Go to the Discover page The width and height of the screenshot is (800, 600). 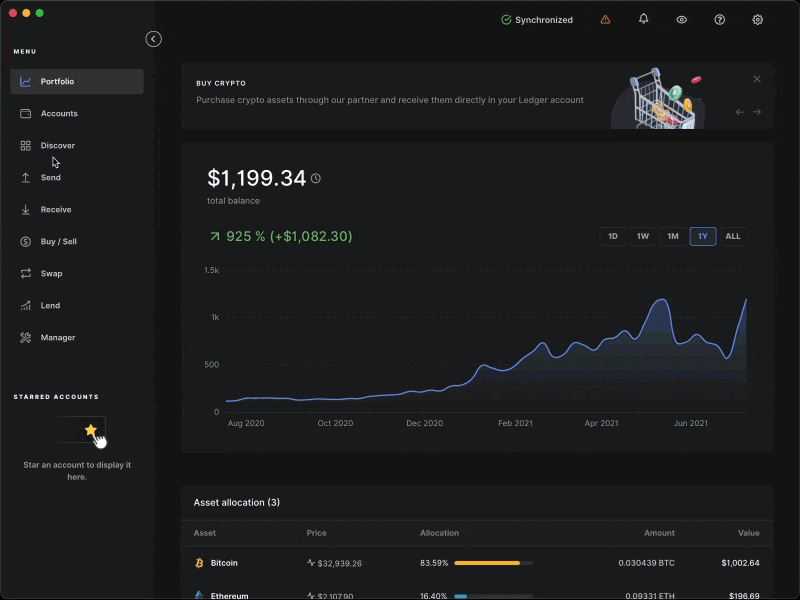coord(77,145)
